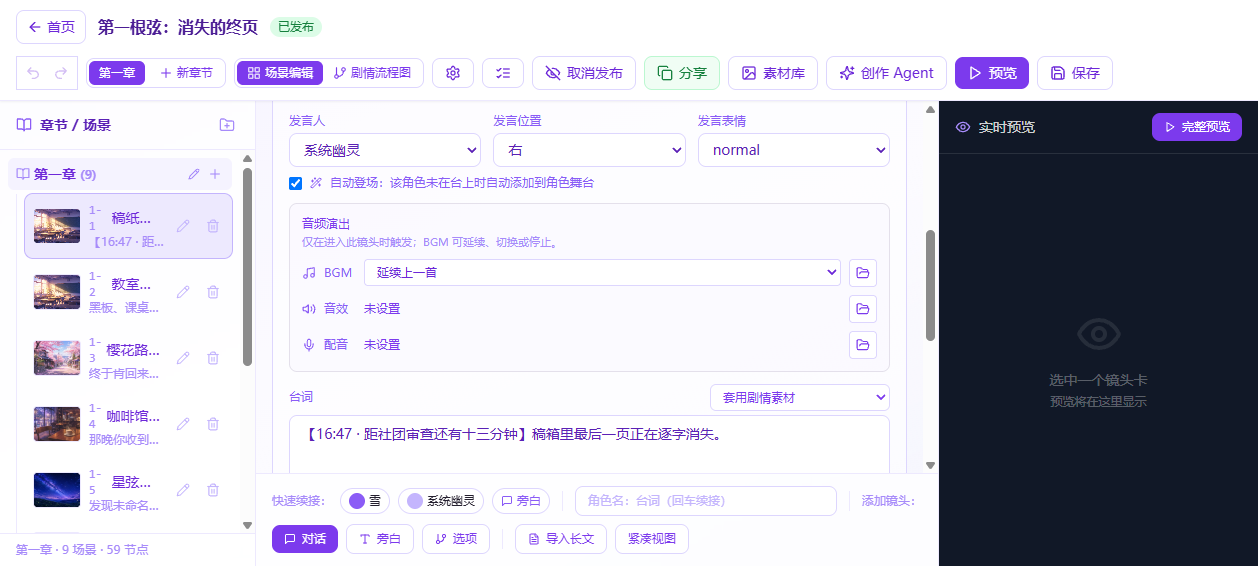Viewport: 1258px width, 566px height.
Task: Click the purple 预览 button
Action: 992,73
